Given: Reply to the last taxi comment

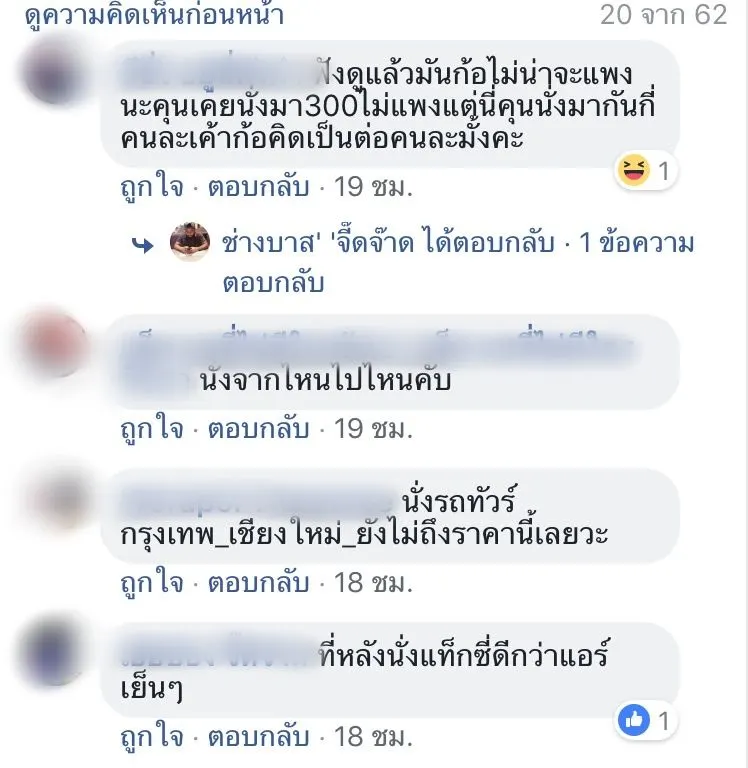Looking at the screenshot, I should click(259, 737).
